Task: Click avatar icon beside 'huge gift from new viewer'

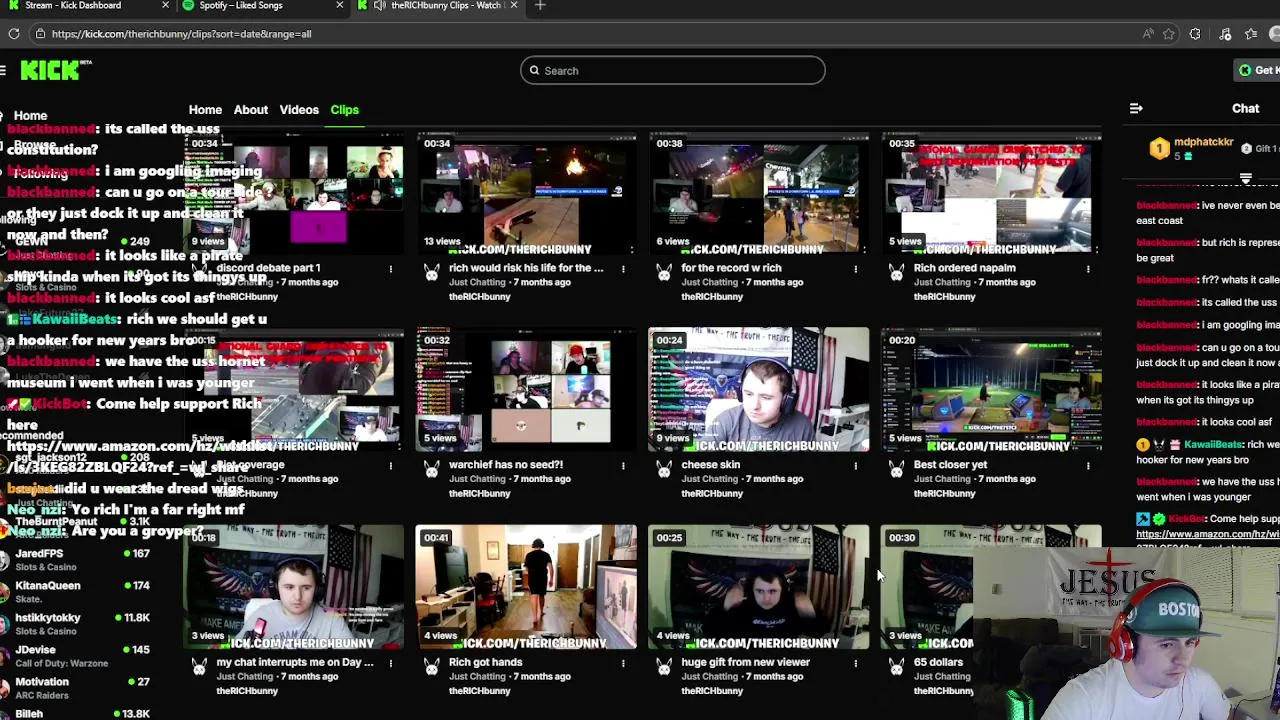Action: [x=664, y=666]
